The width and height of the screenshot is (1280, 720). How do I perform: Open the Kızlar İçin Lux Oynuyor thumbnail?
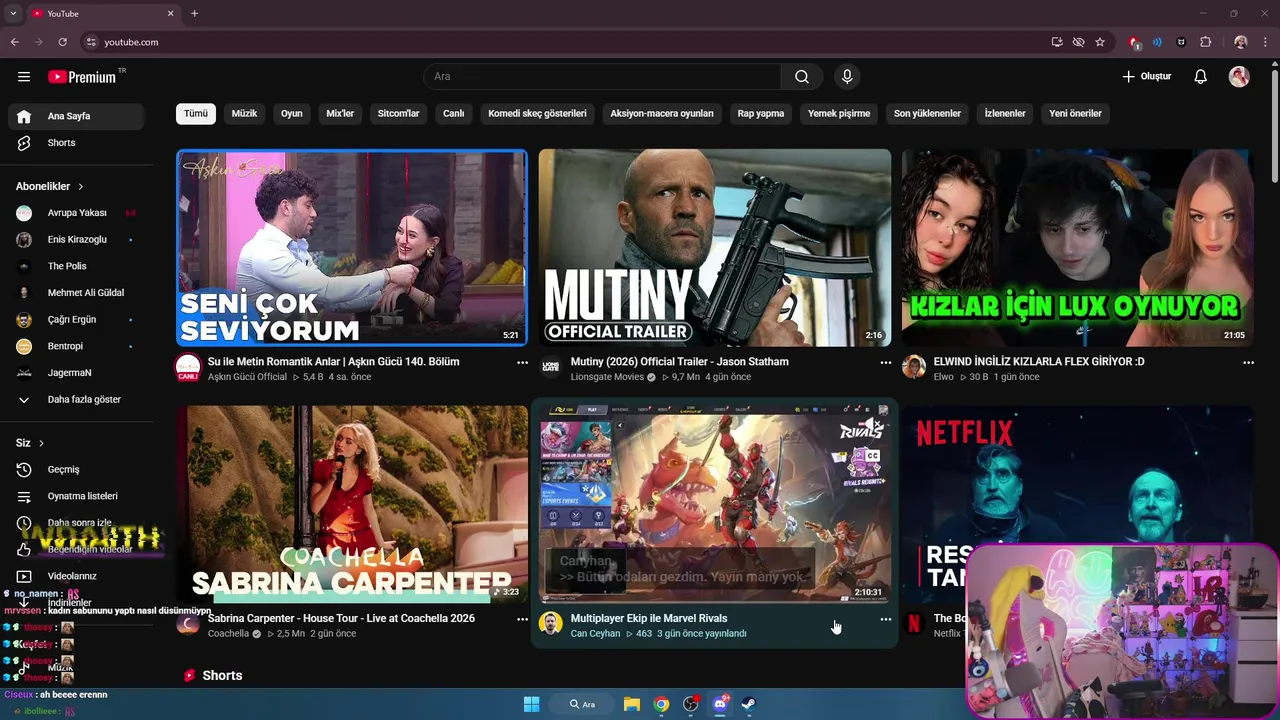tap(1077, 248)
